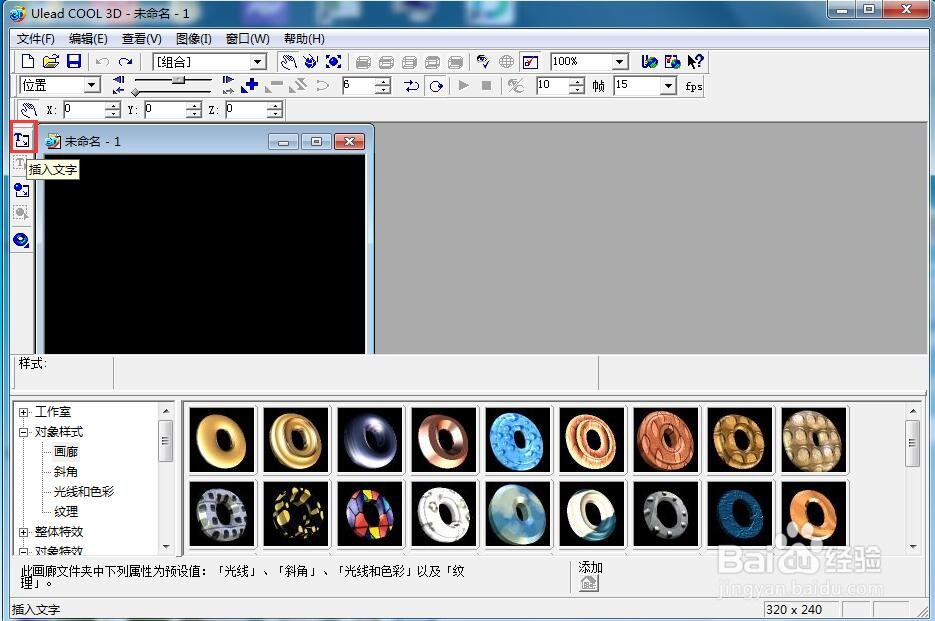Toggle loop animation mode button
The height and width of the screenshot is (621, 935).
point(436,86)
